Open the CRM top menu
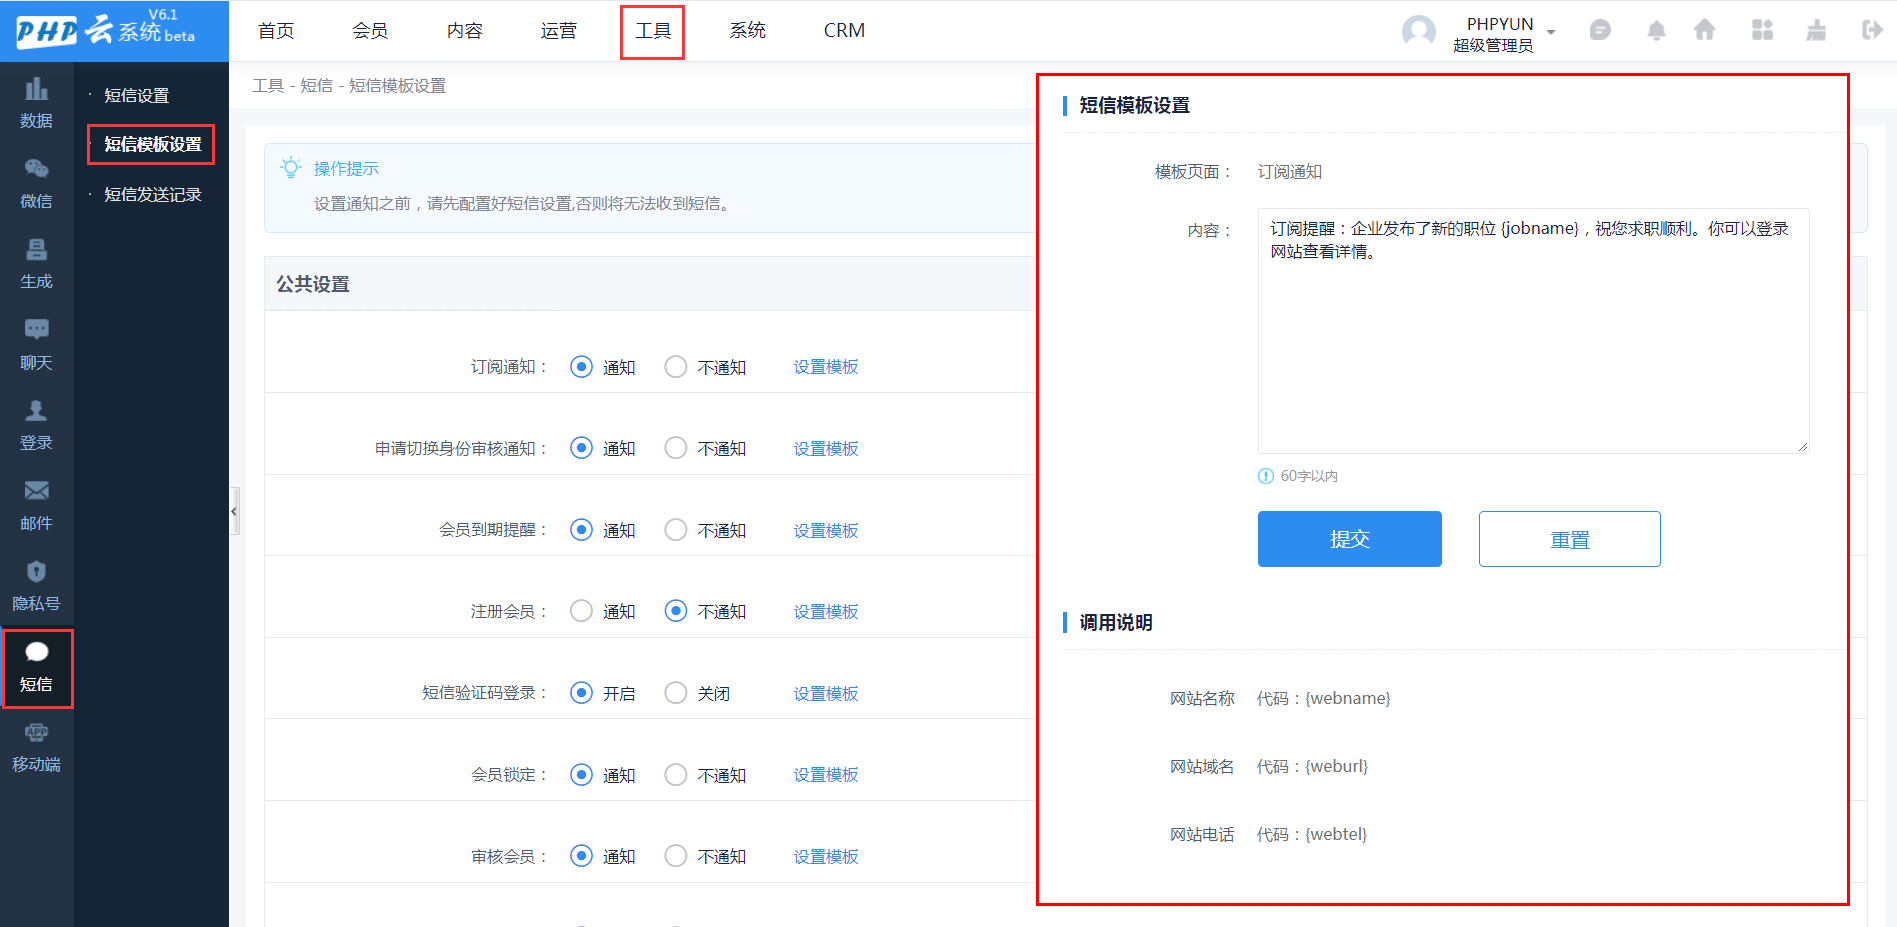 [x=845, y=31]
